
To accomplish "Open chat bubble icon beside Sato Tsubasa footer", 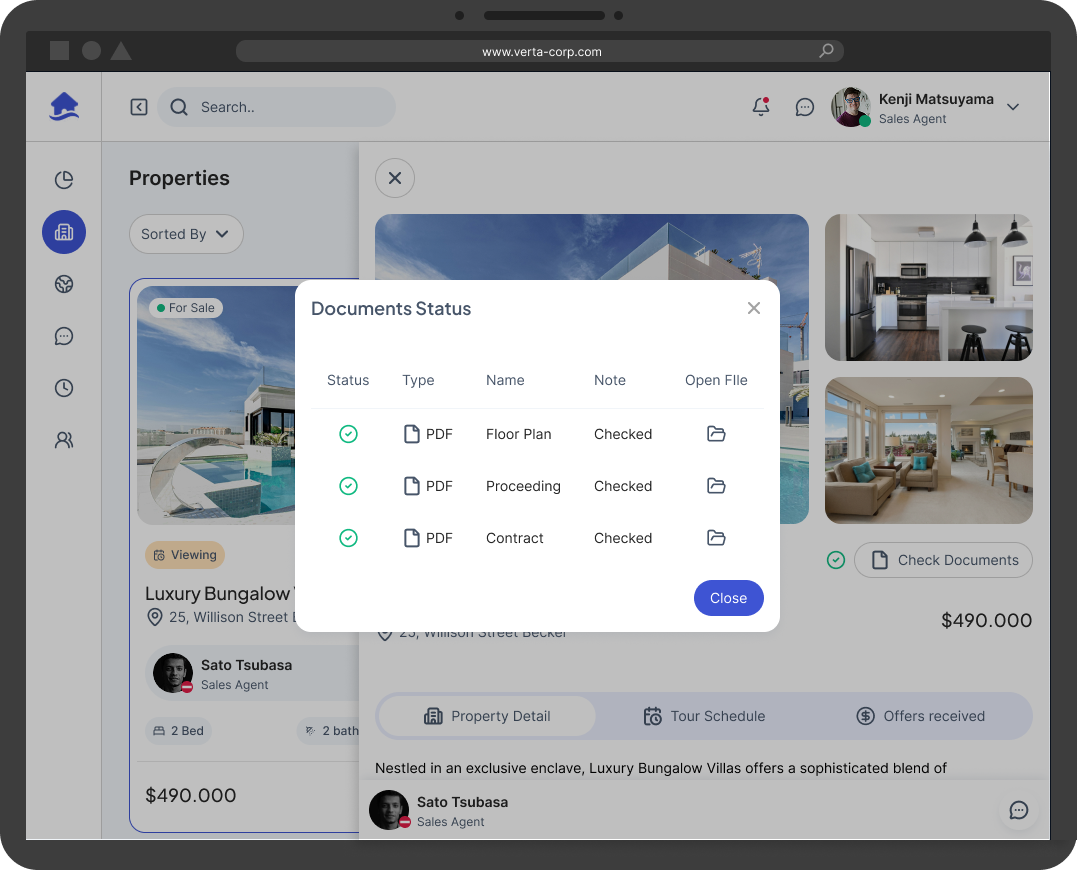I will [x=1019, y=810].
